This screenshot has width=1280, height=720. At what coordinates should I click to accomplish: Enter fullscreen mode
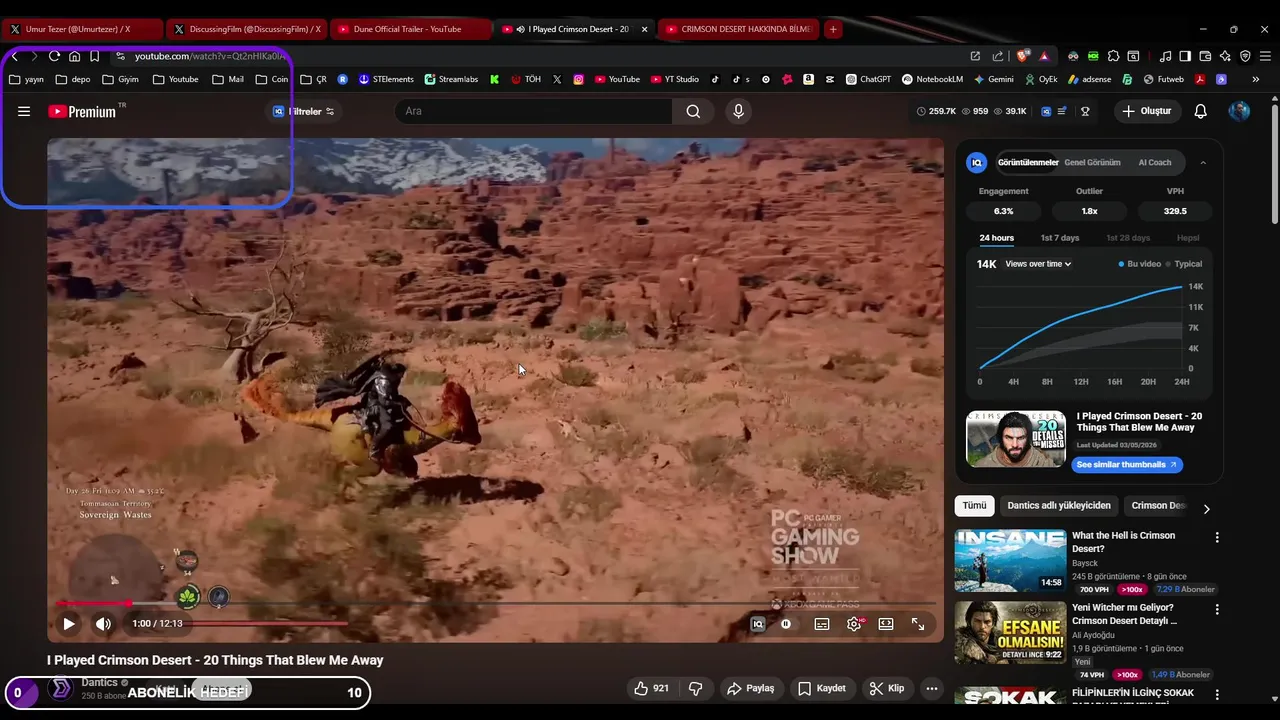[918, 624]
